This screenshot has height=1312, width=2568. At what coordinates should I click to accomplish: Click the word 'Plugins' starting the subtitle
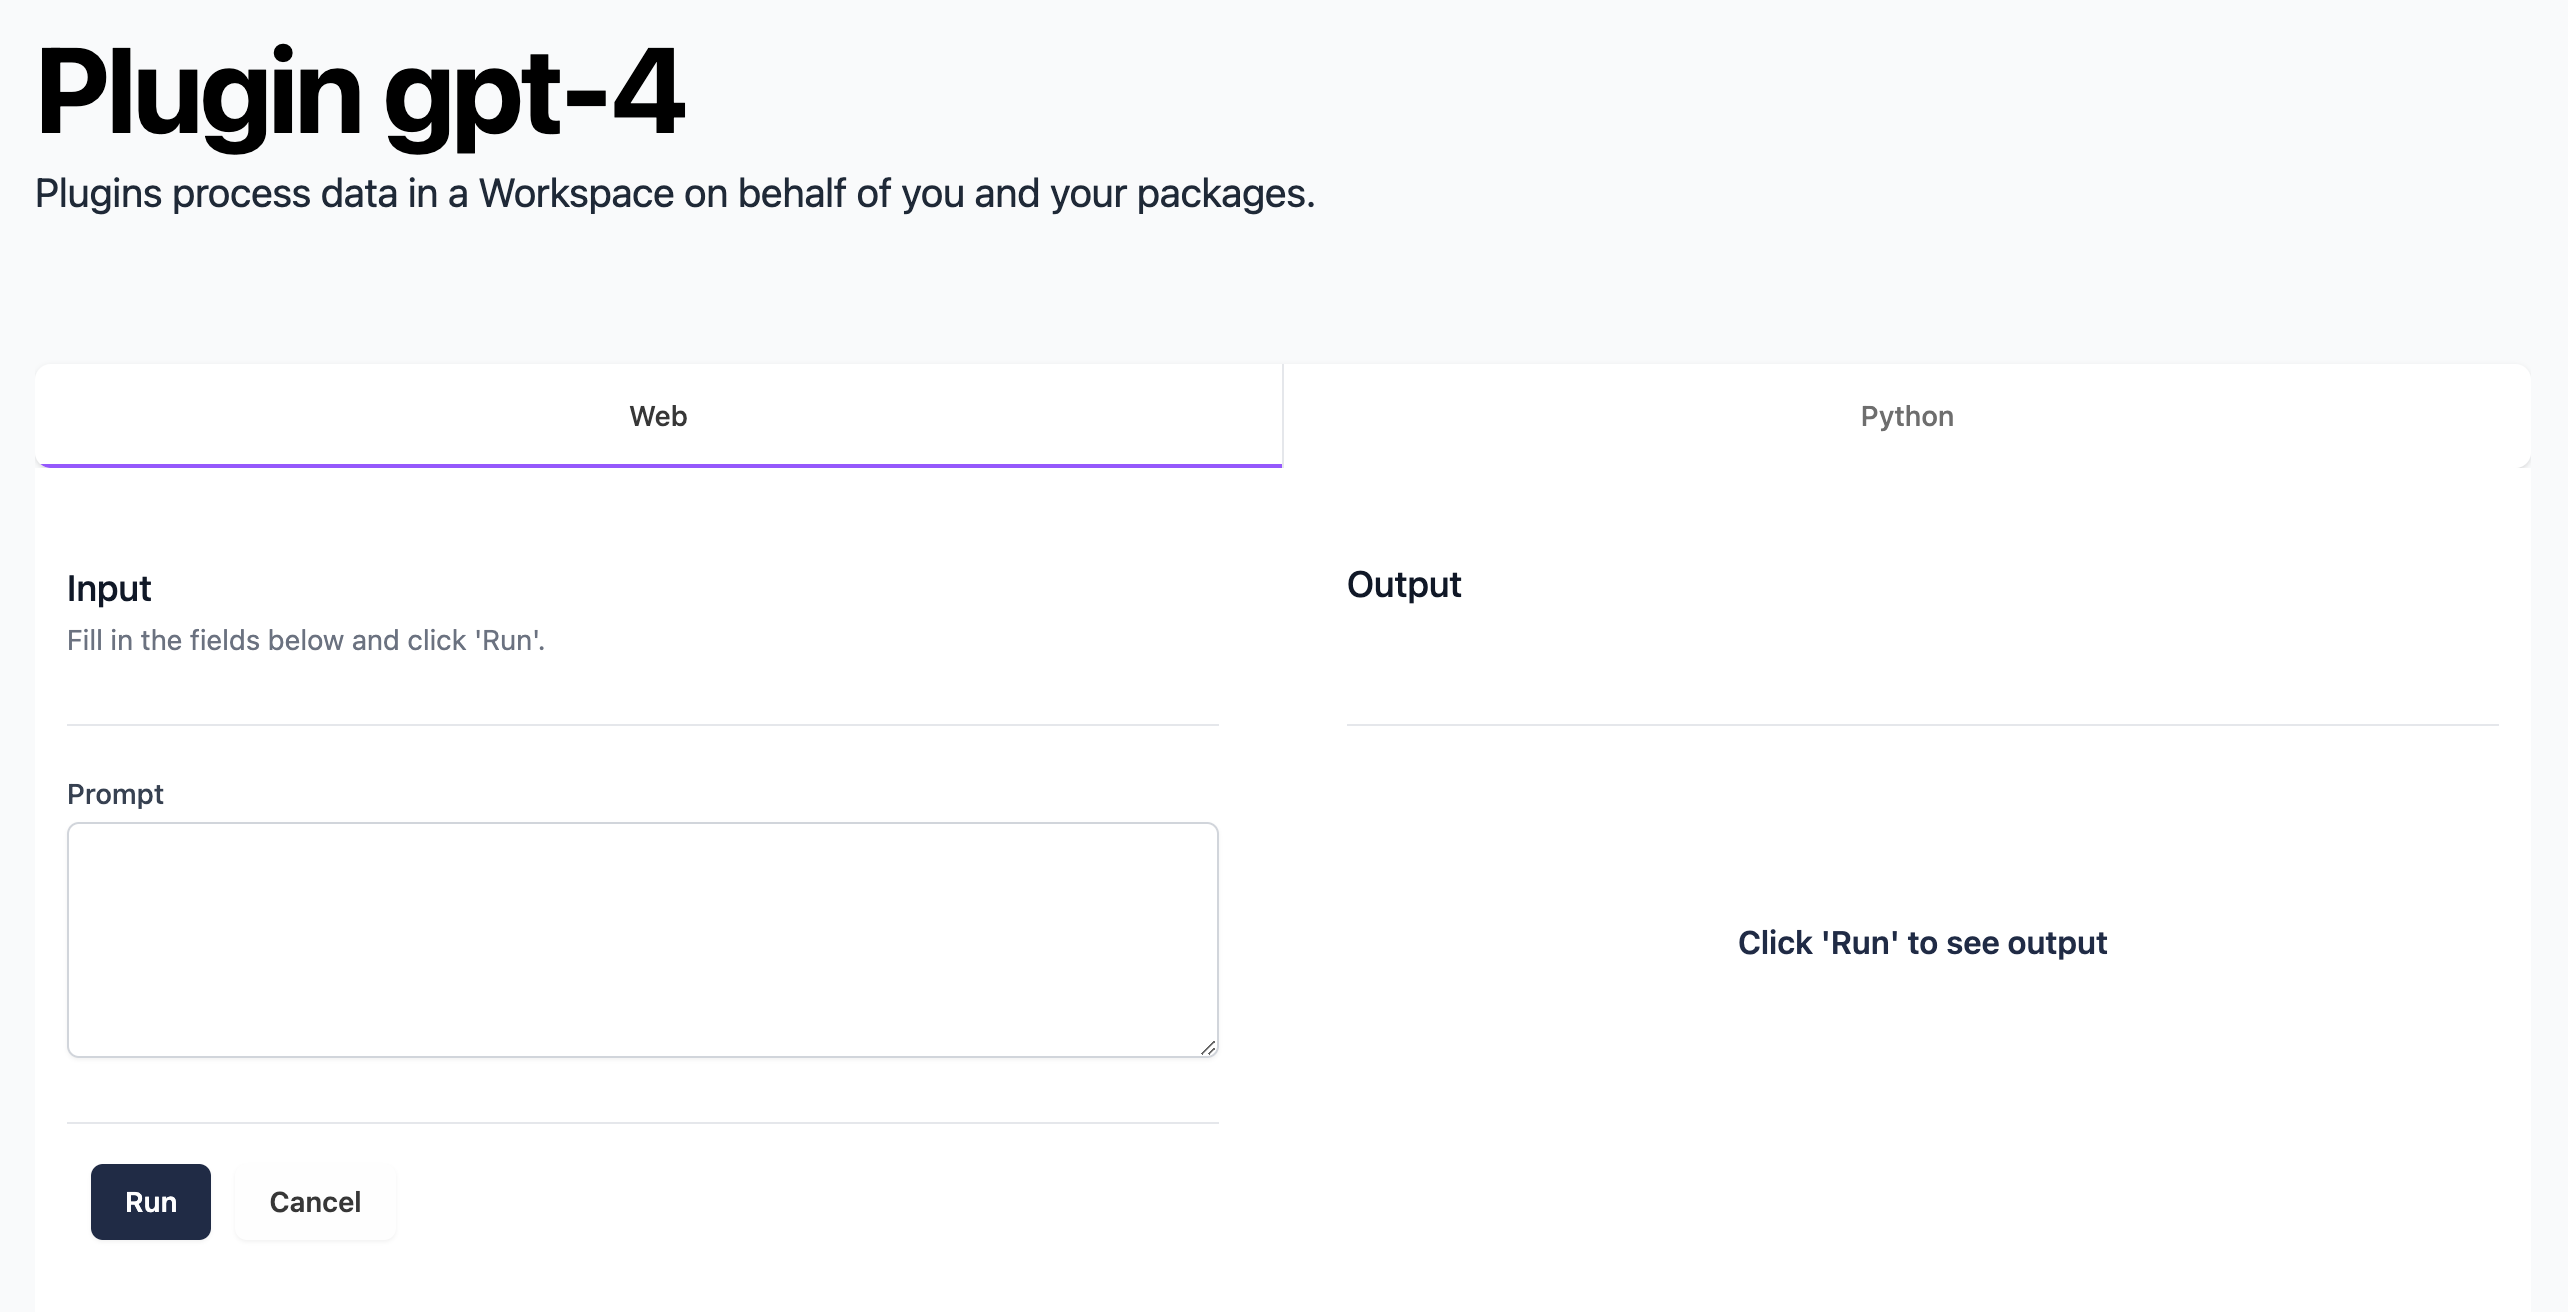coord(98,193)
